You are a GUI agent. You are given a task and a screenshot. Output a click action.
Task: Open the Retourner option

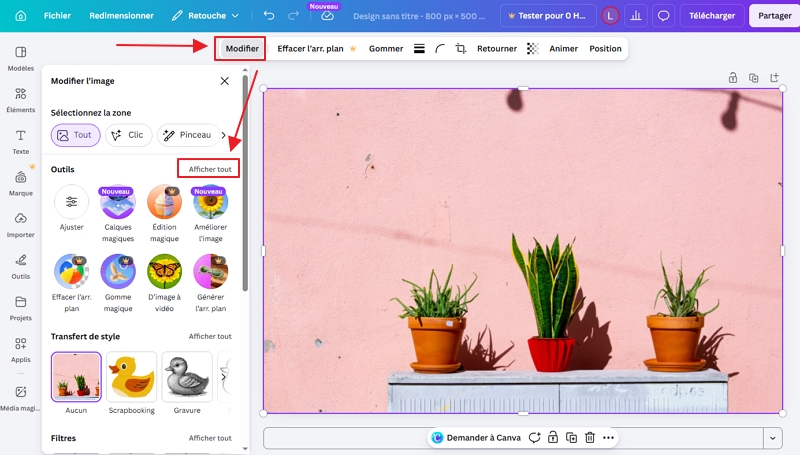(x=497, y=48)
